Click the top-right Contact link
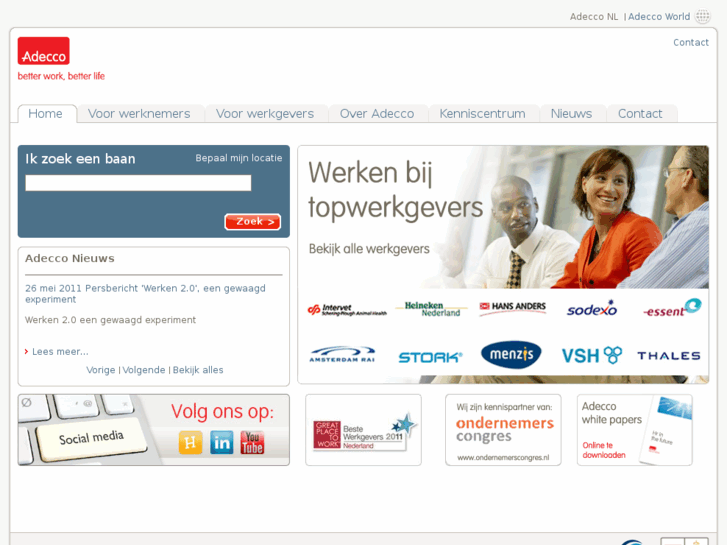The width and height of the screenshot is (727, 545). [691, 43]
